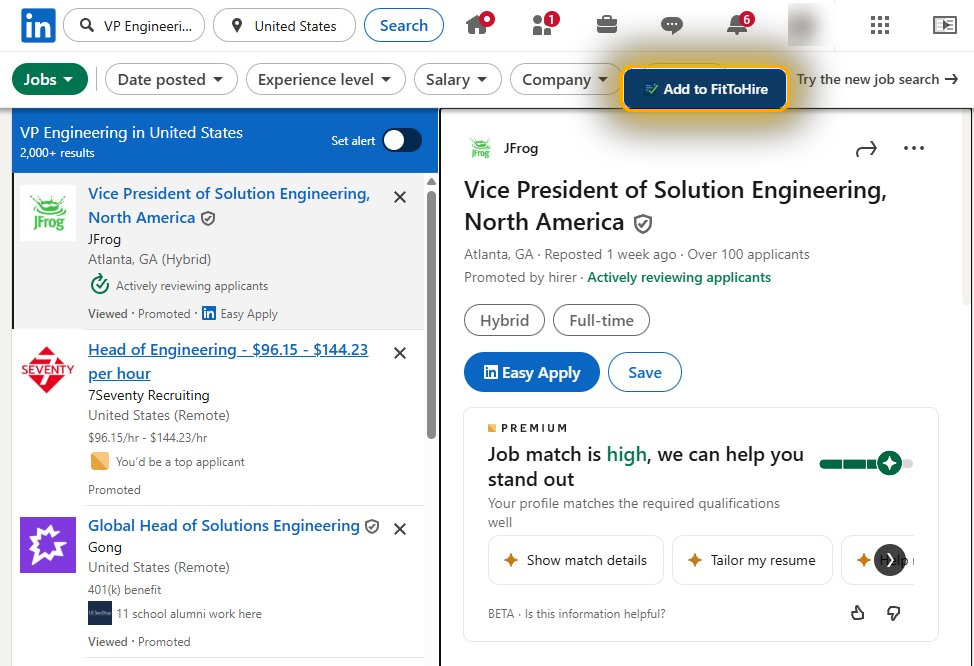Viewport: 974px width, 666px height.
Task: Go to the Home feed icon
Action: 480,24
